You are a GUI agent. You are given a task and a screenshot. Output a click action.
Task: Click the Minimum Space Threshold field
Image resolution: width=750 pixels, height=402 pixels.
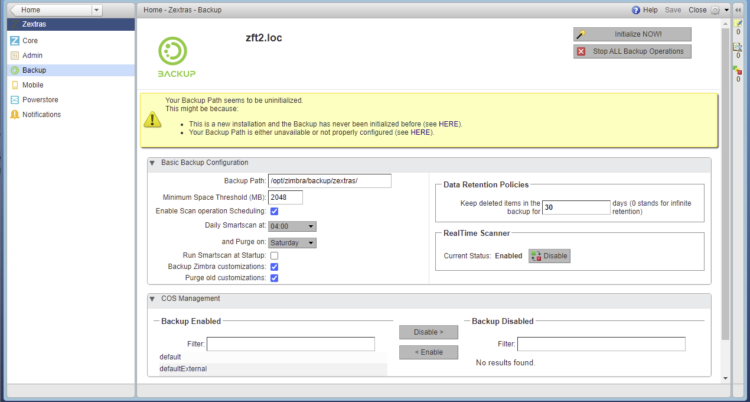click(286, 197)
